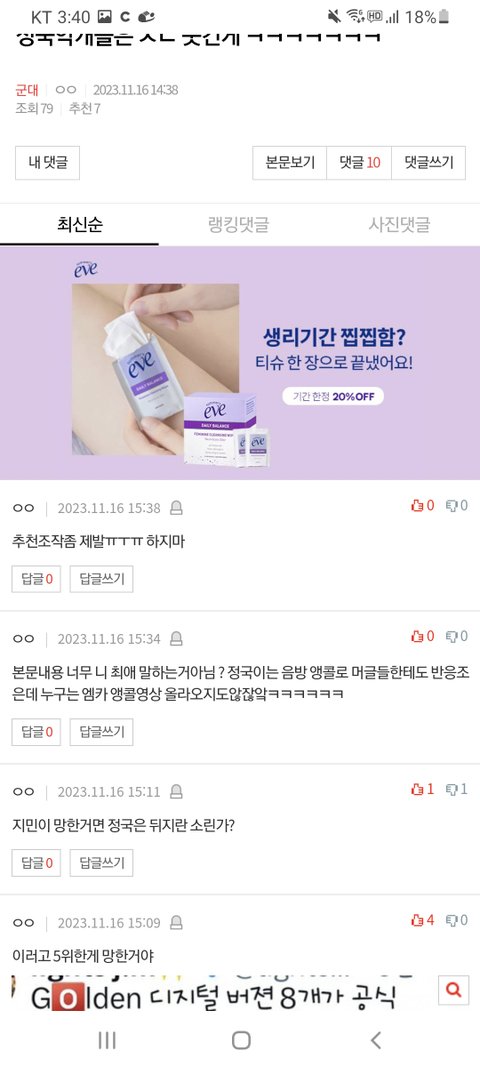Select the 최신순 tab

[x=80, y=225]
